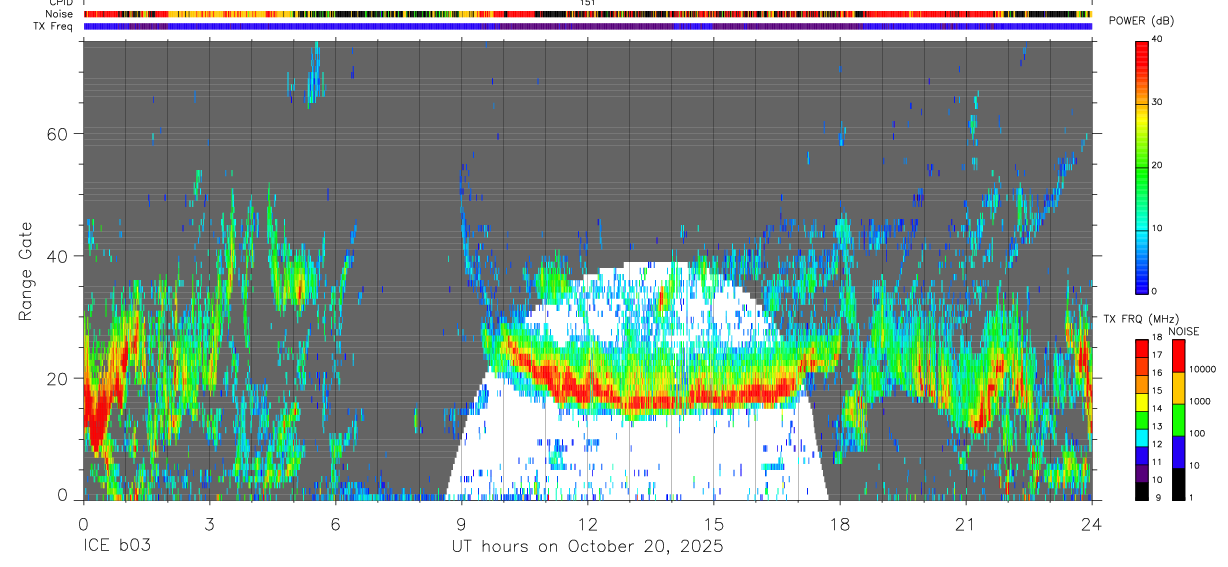Select the black swatch in the NOISE legend
This screenshot has width=1228, height=567.
pos(1178,484)
